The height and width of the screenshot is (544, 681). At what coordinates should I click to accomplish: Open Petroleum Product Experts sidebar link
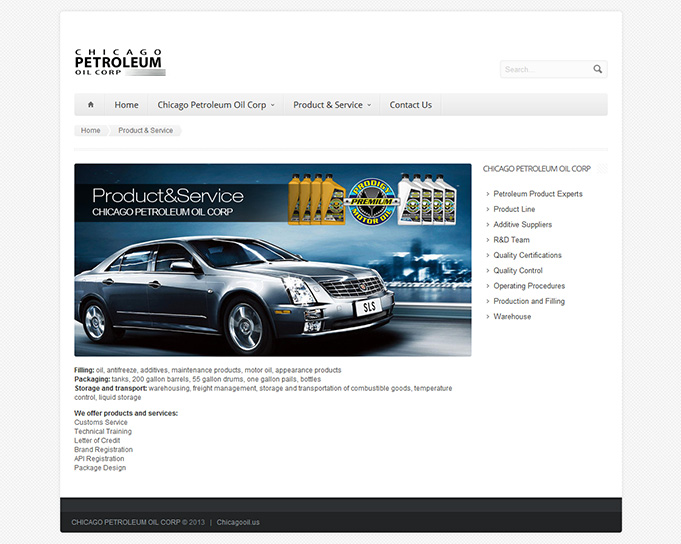pyautogui.click(x=538, y=194)
